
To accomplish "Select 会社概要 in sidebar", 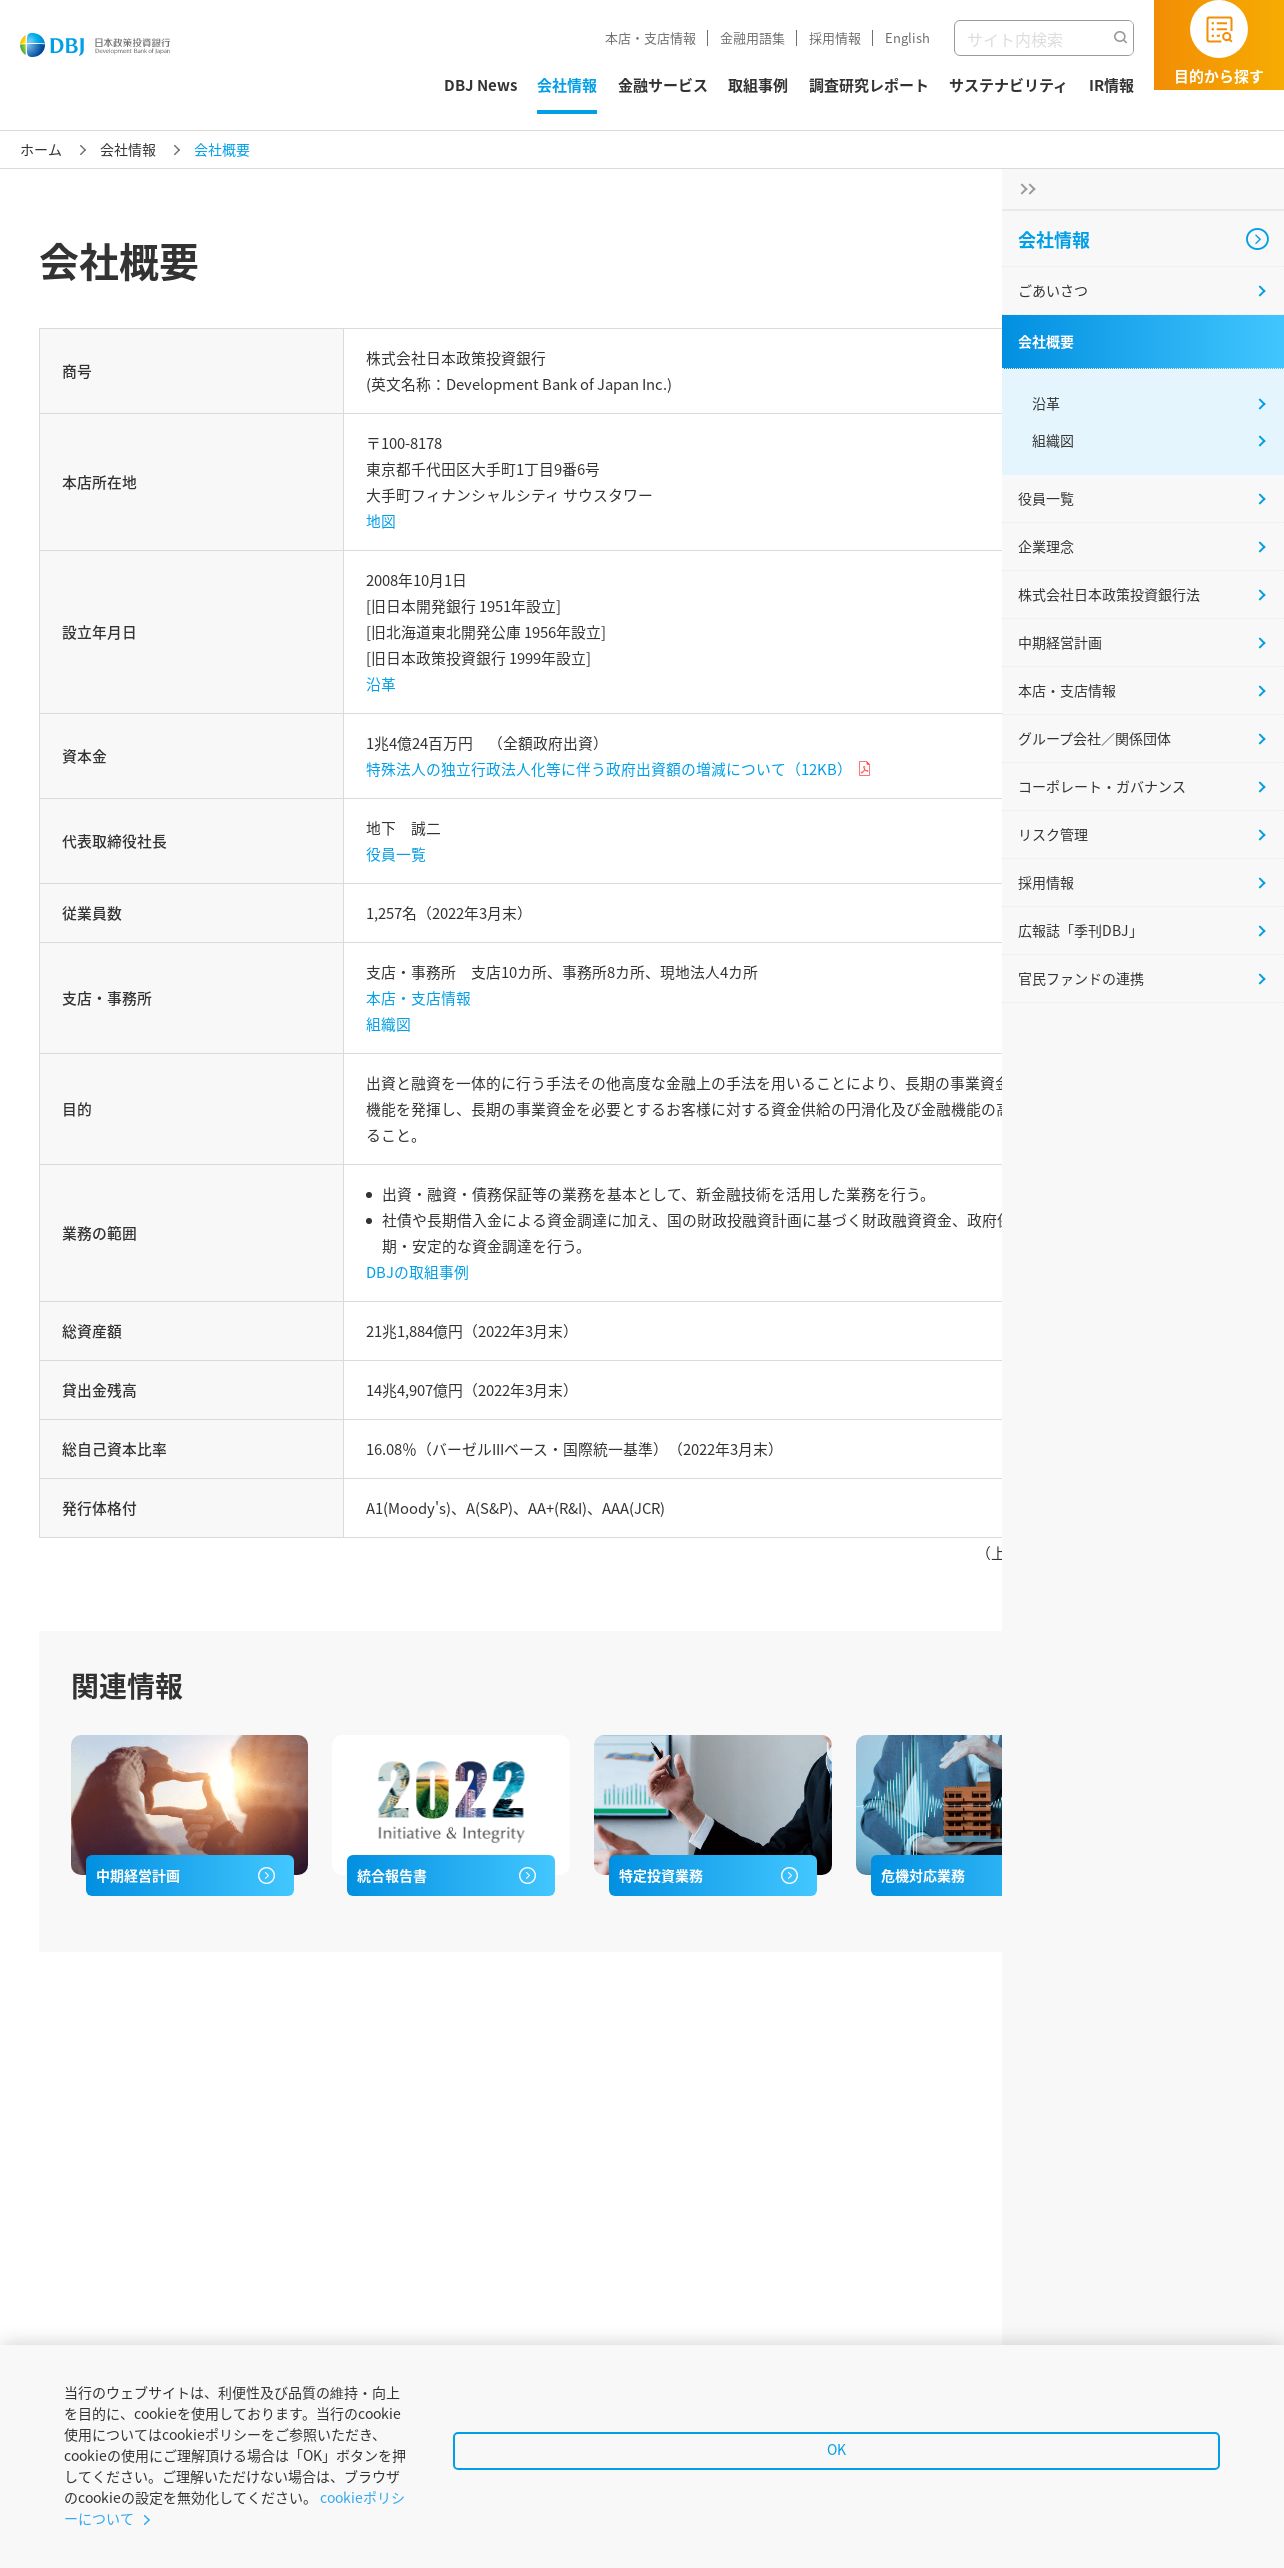I will point(1143,342).
